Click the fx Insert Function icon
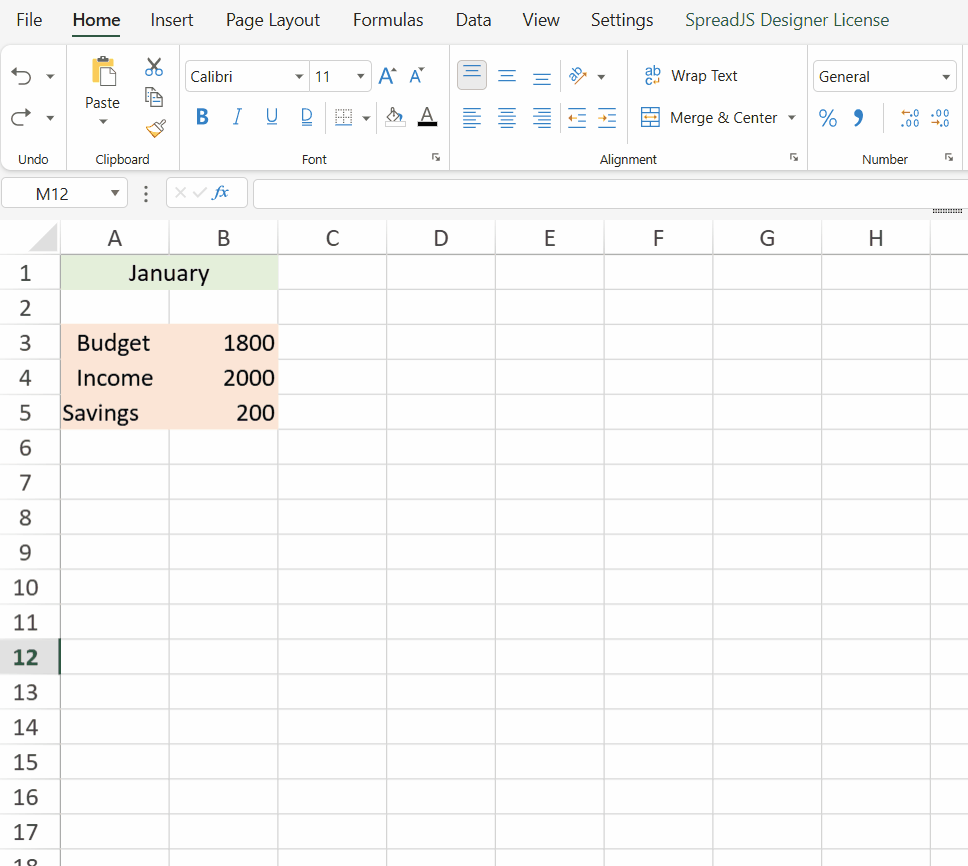This screenshot has width=968, height=866. click(220, 193)
